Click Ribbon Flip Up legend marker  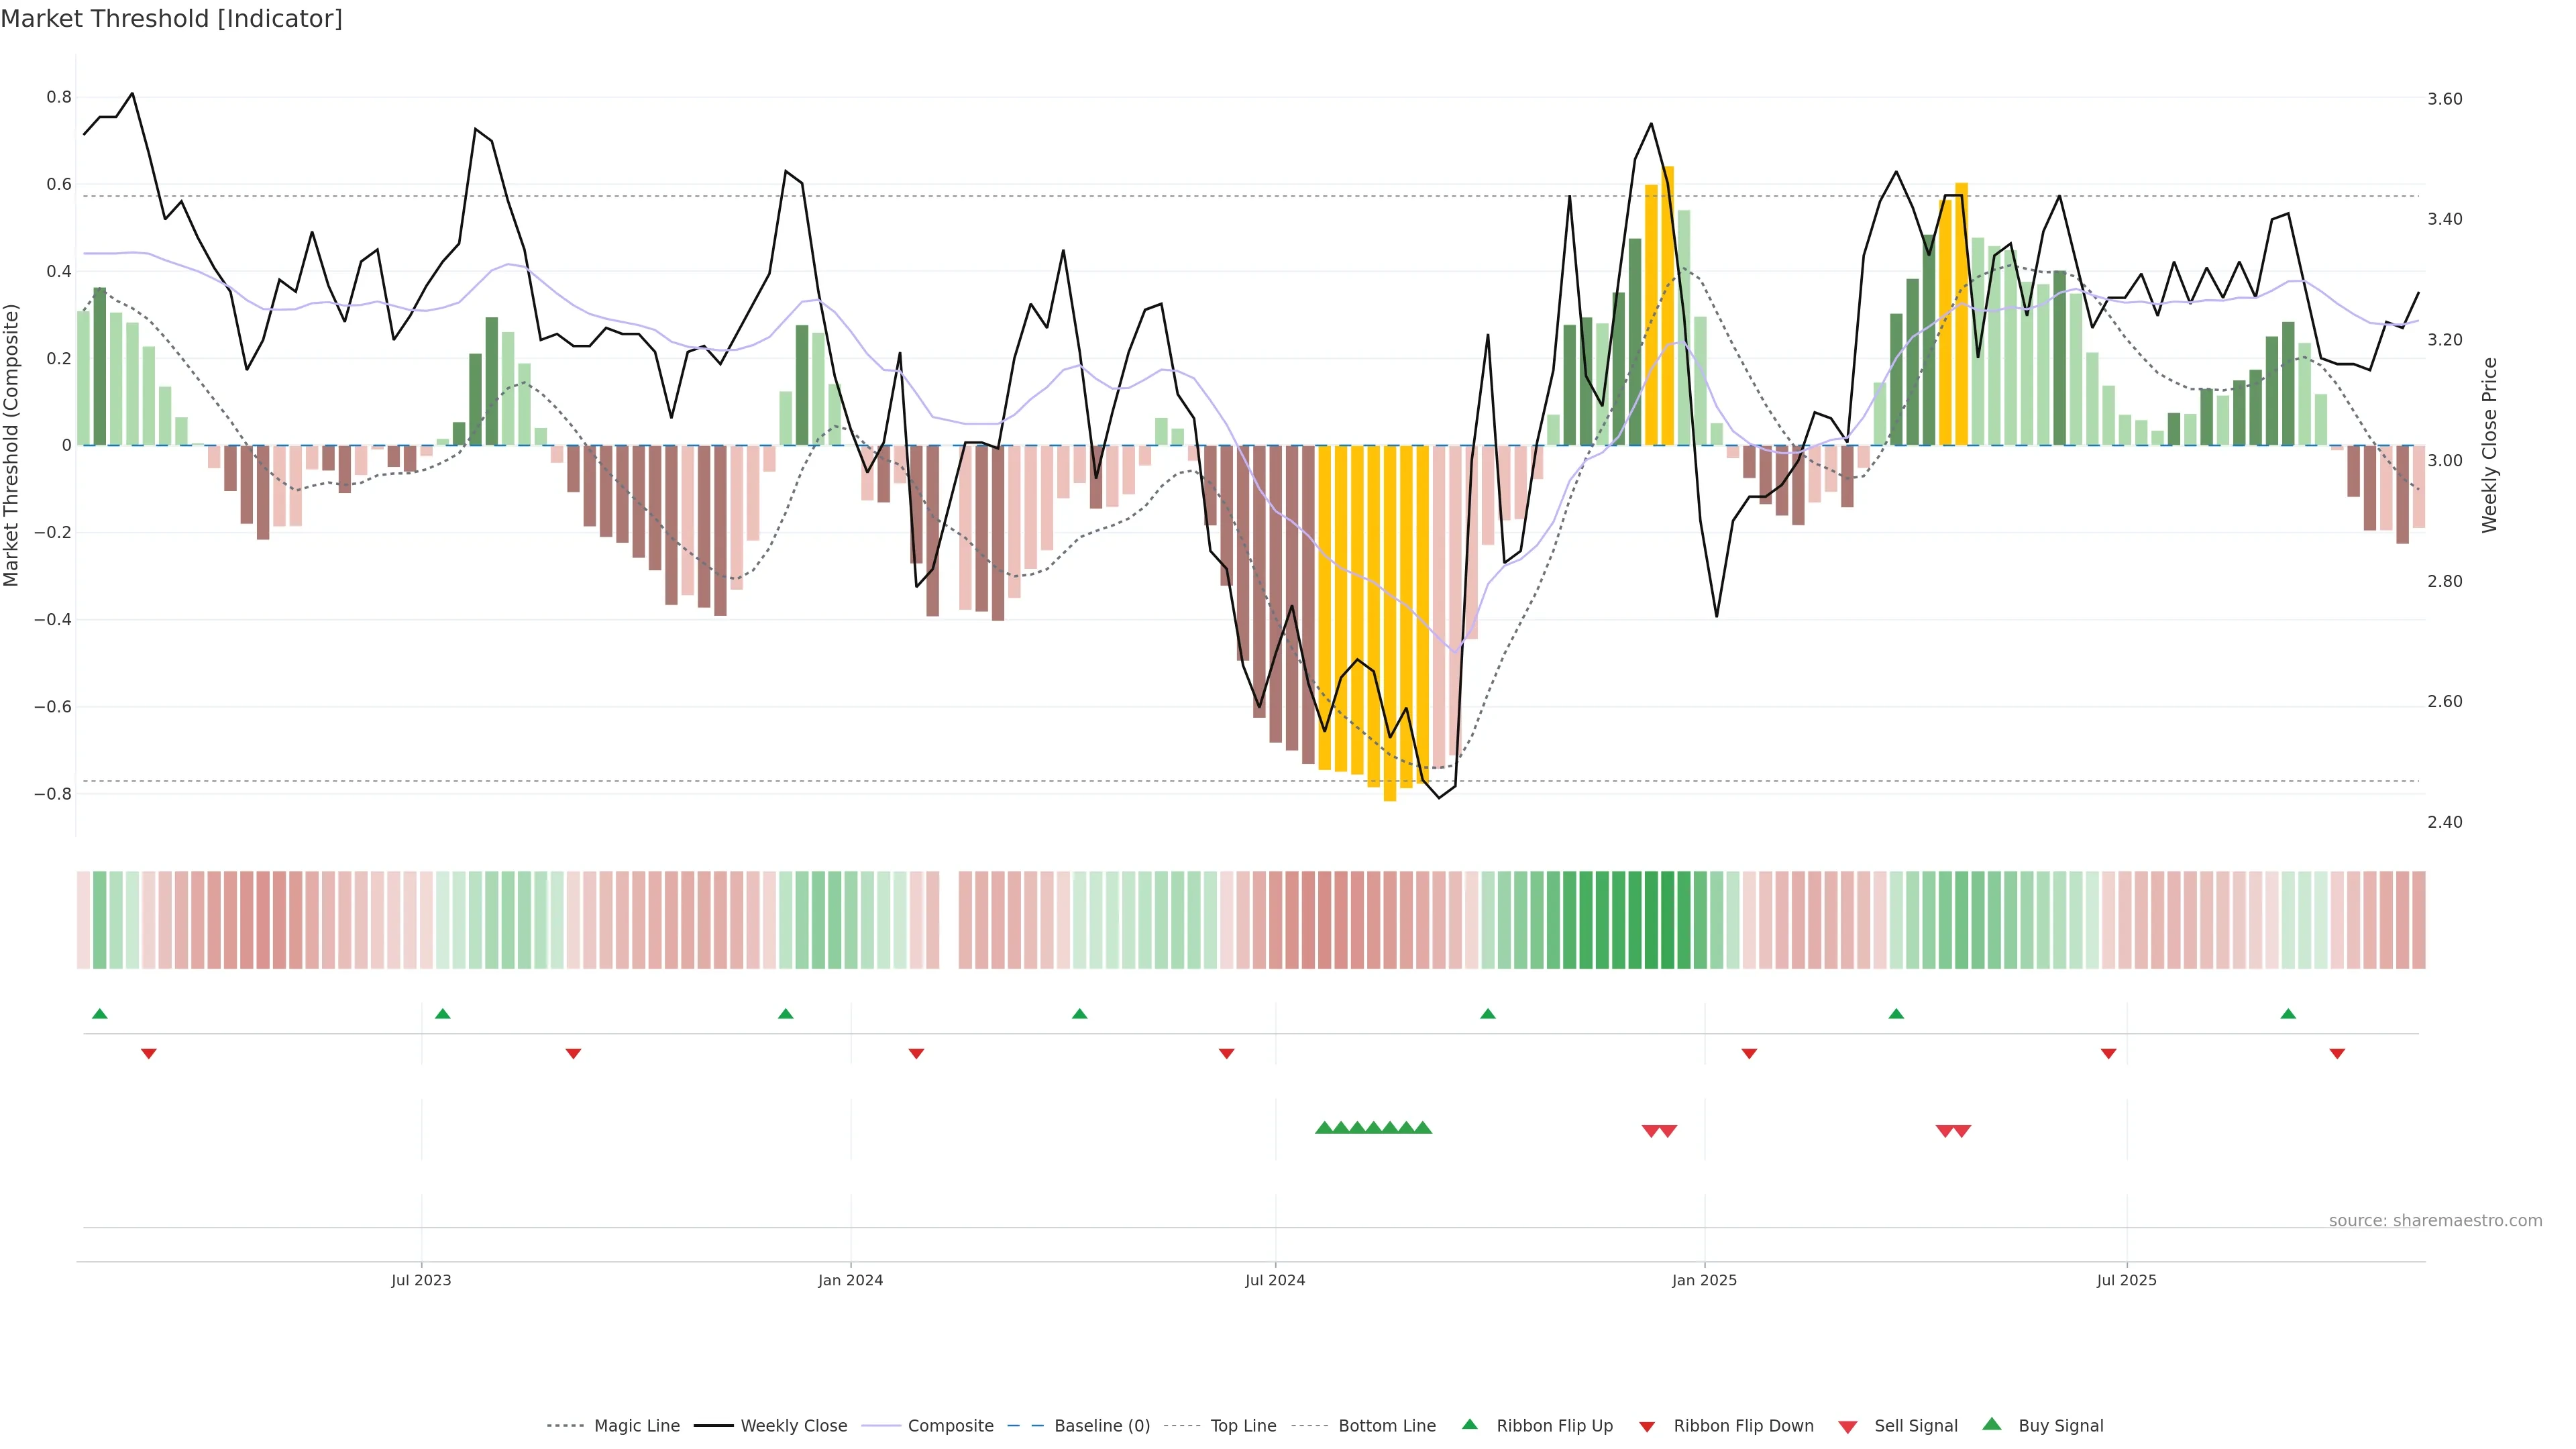click(1469, 1424)
